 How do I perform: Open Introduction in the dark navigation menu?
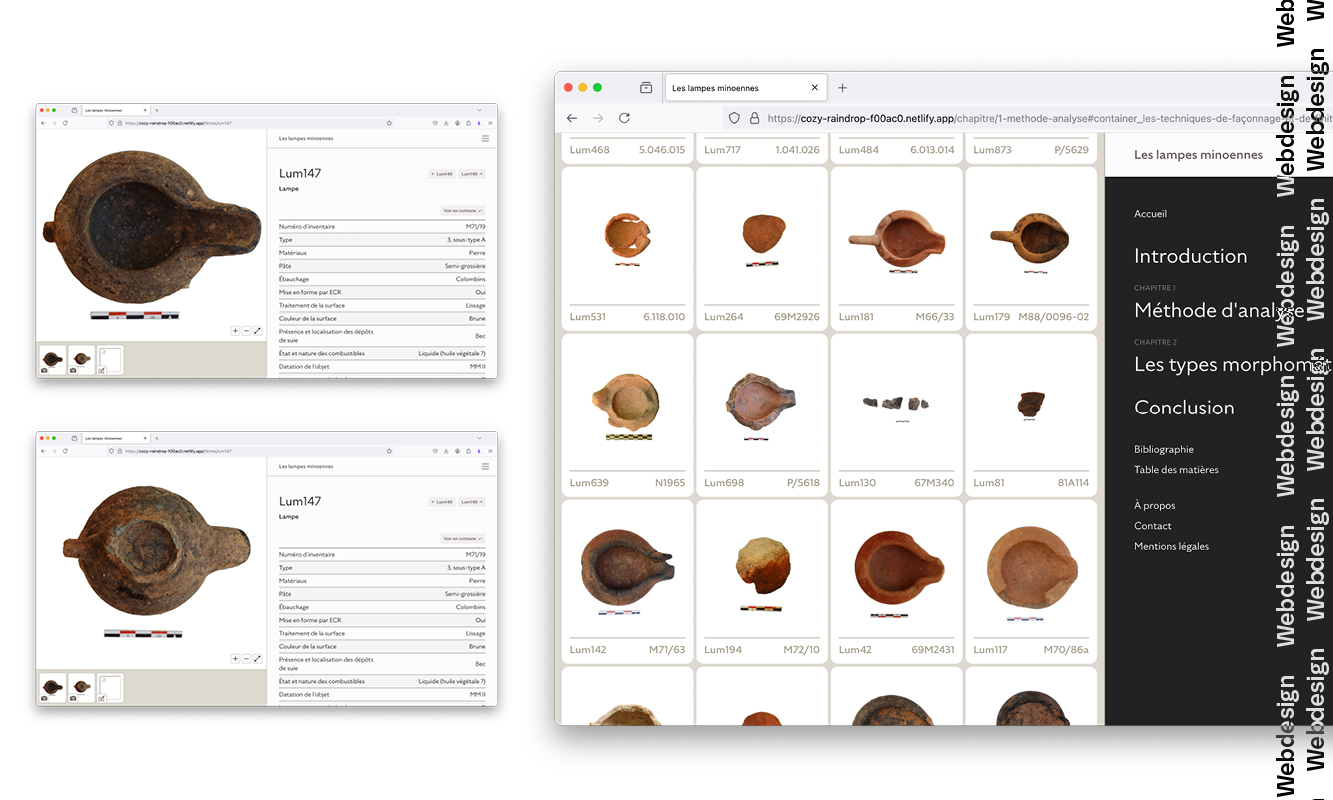coord(1190,256)
